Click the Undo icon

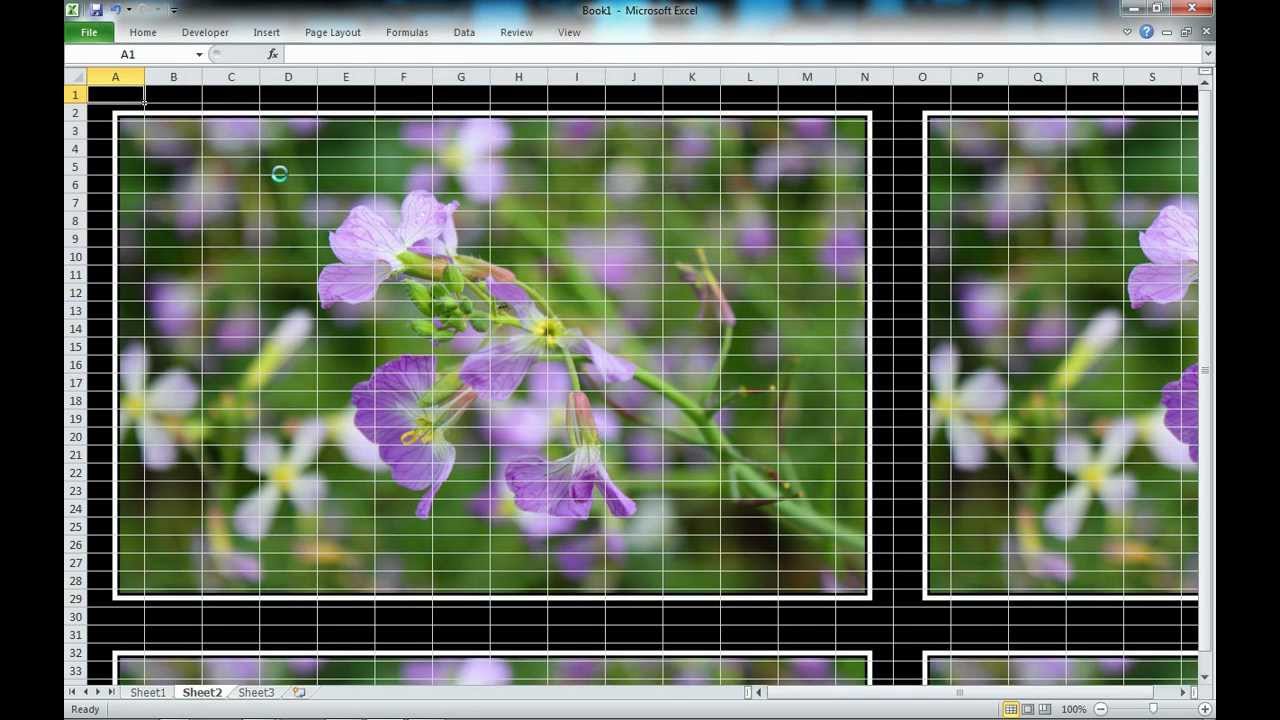(x=116, y=9)
